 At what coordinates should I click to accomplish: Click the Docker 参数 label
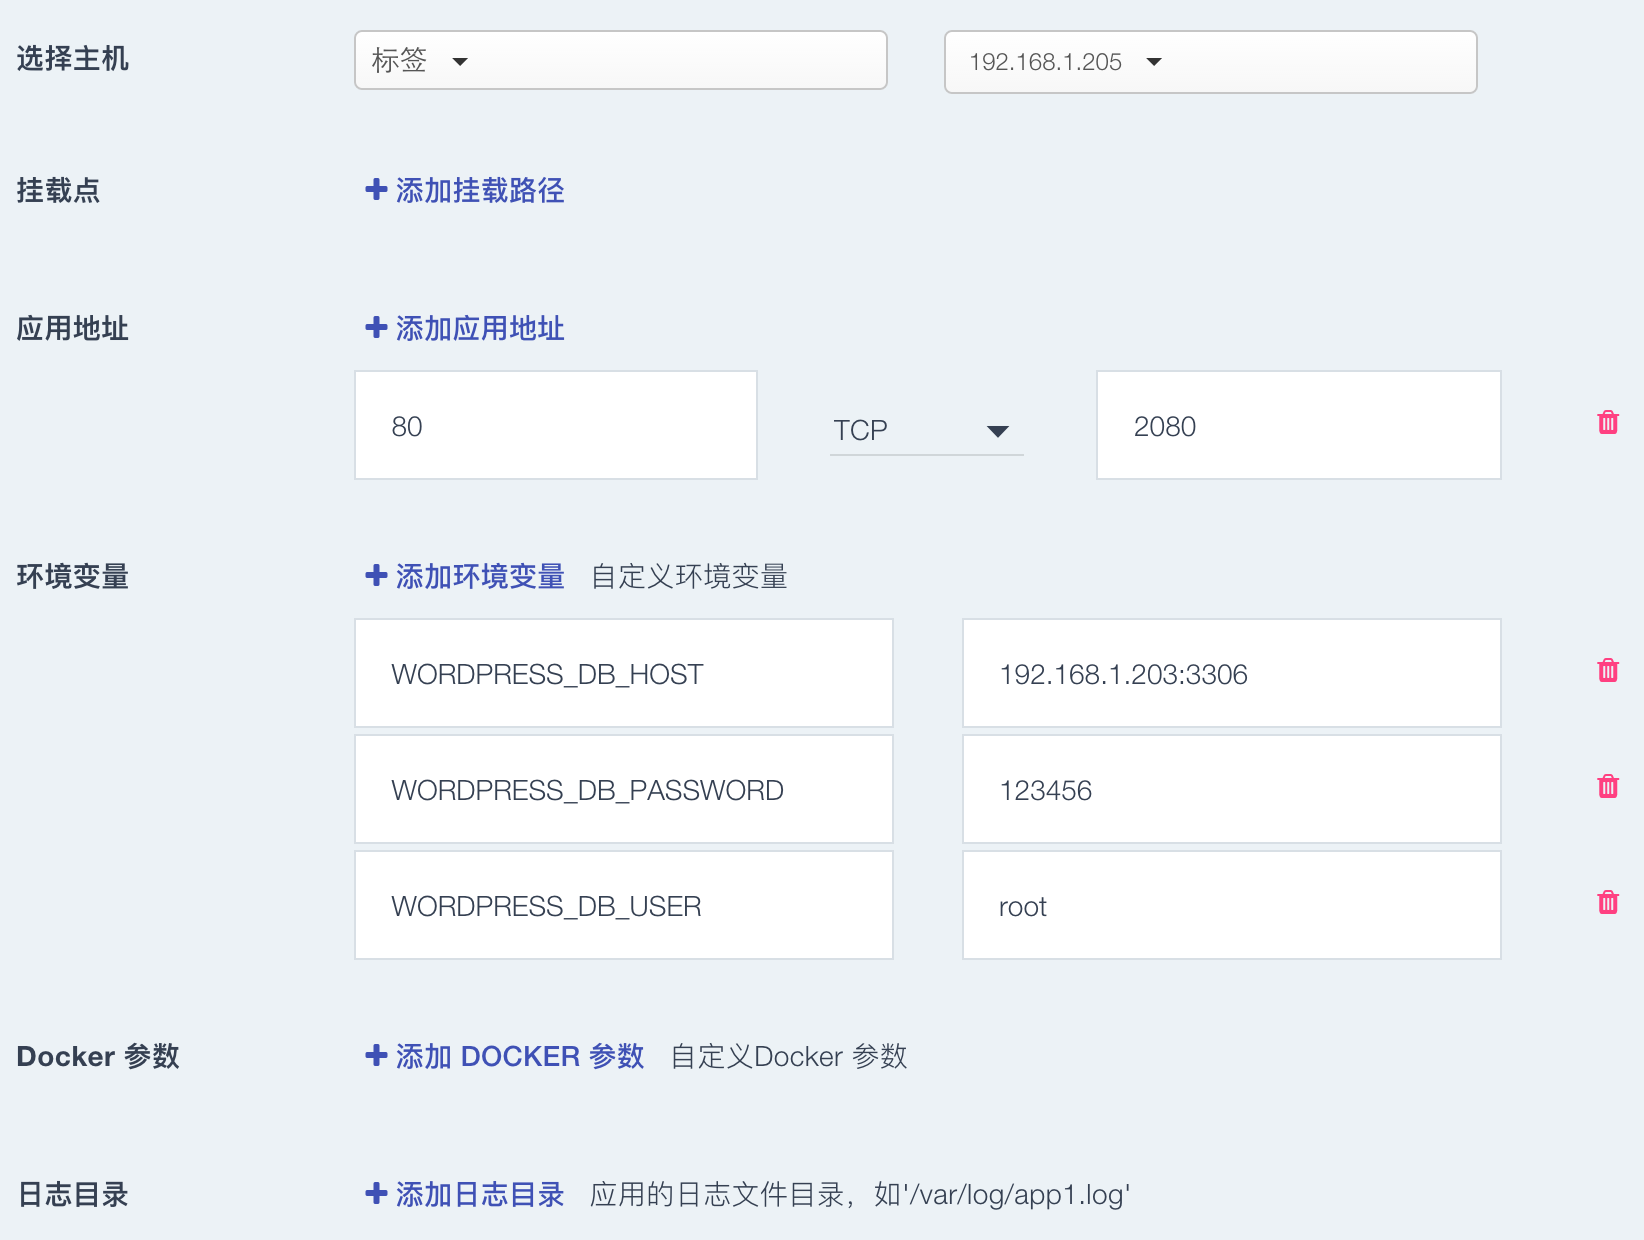[98, 1056]
